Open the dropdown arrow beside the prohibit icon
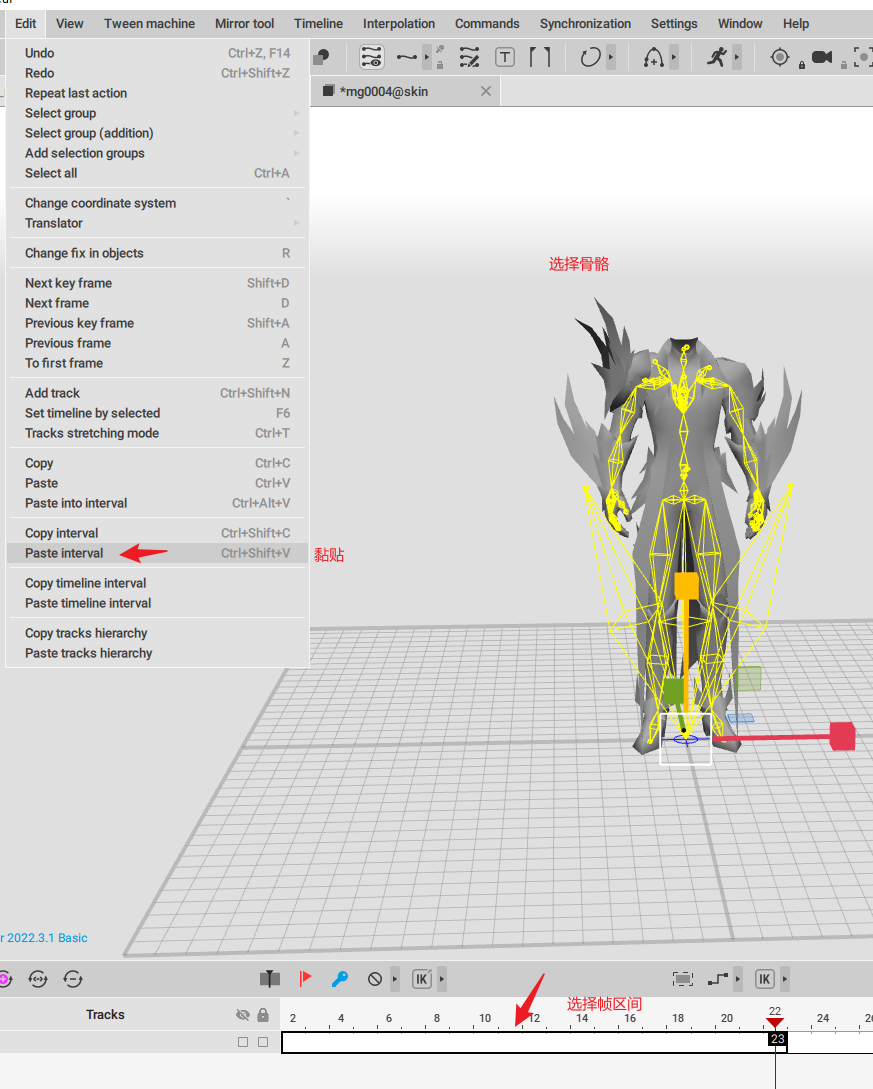Image resolution: width=873 pixels, height=1089 pixels. click(394, 979)
